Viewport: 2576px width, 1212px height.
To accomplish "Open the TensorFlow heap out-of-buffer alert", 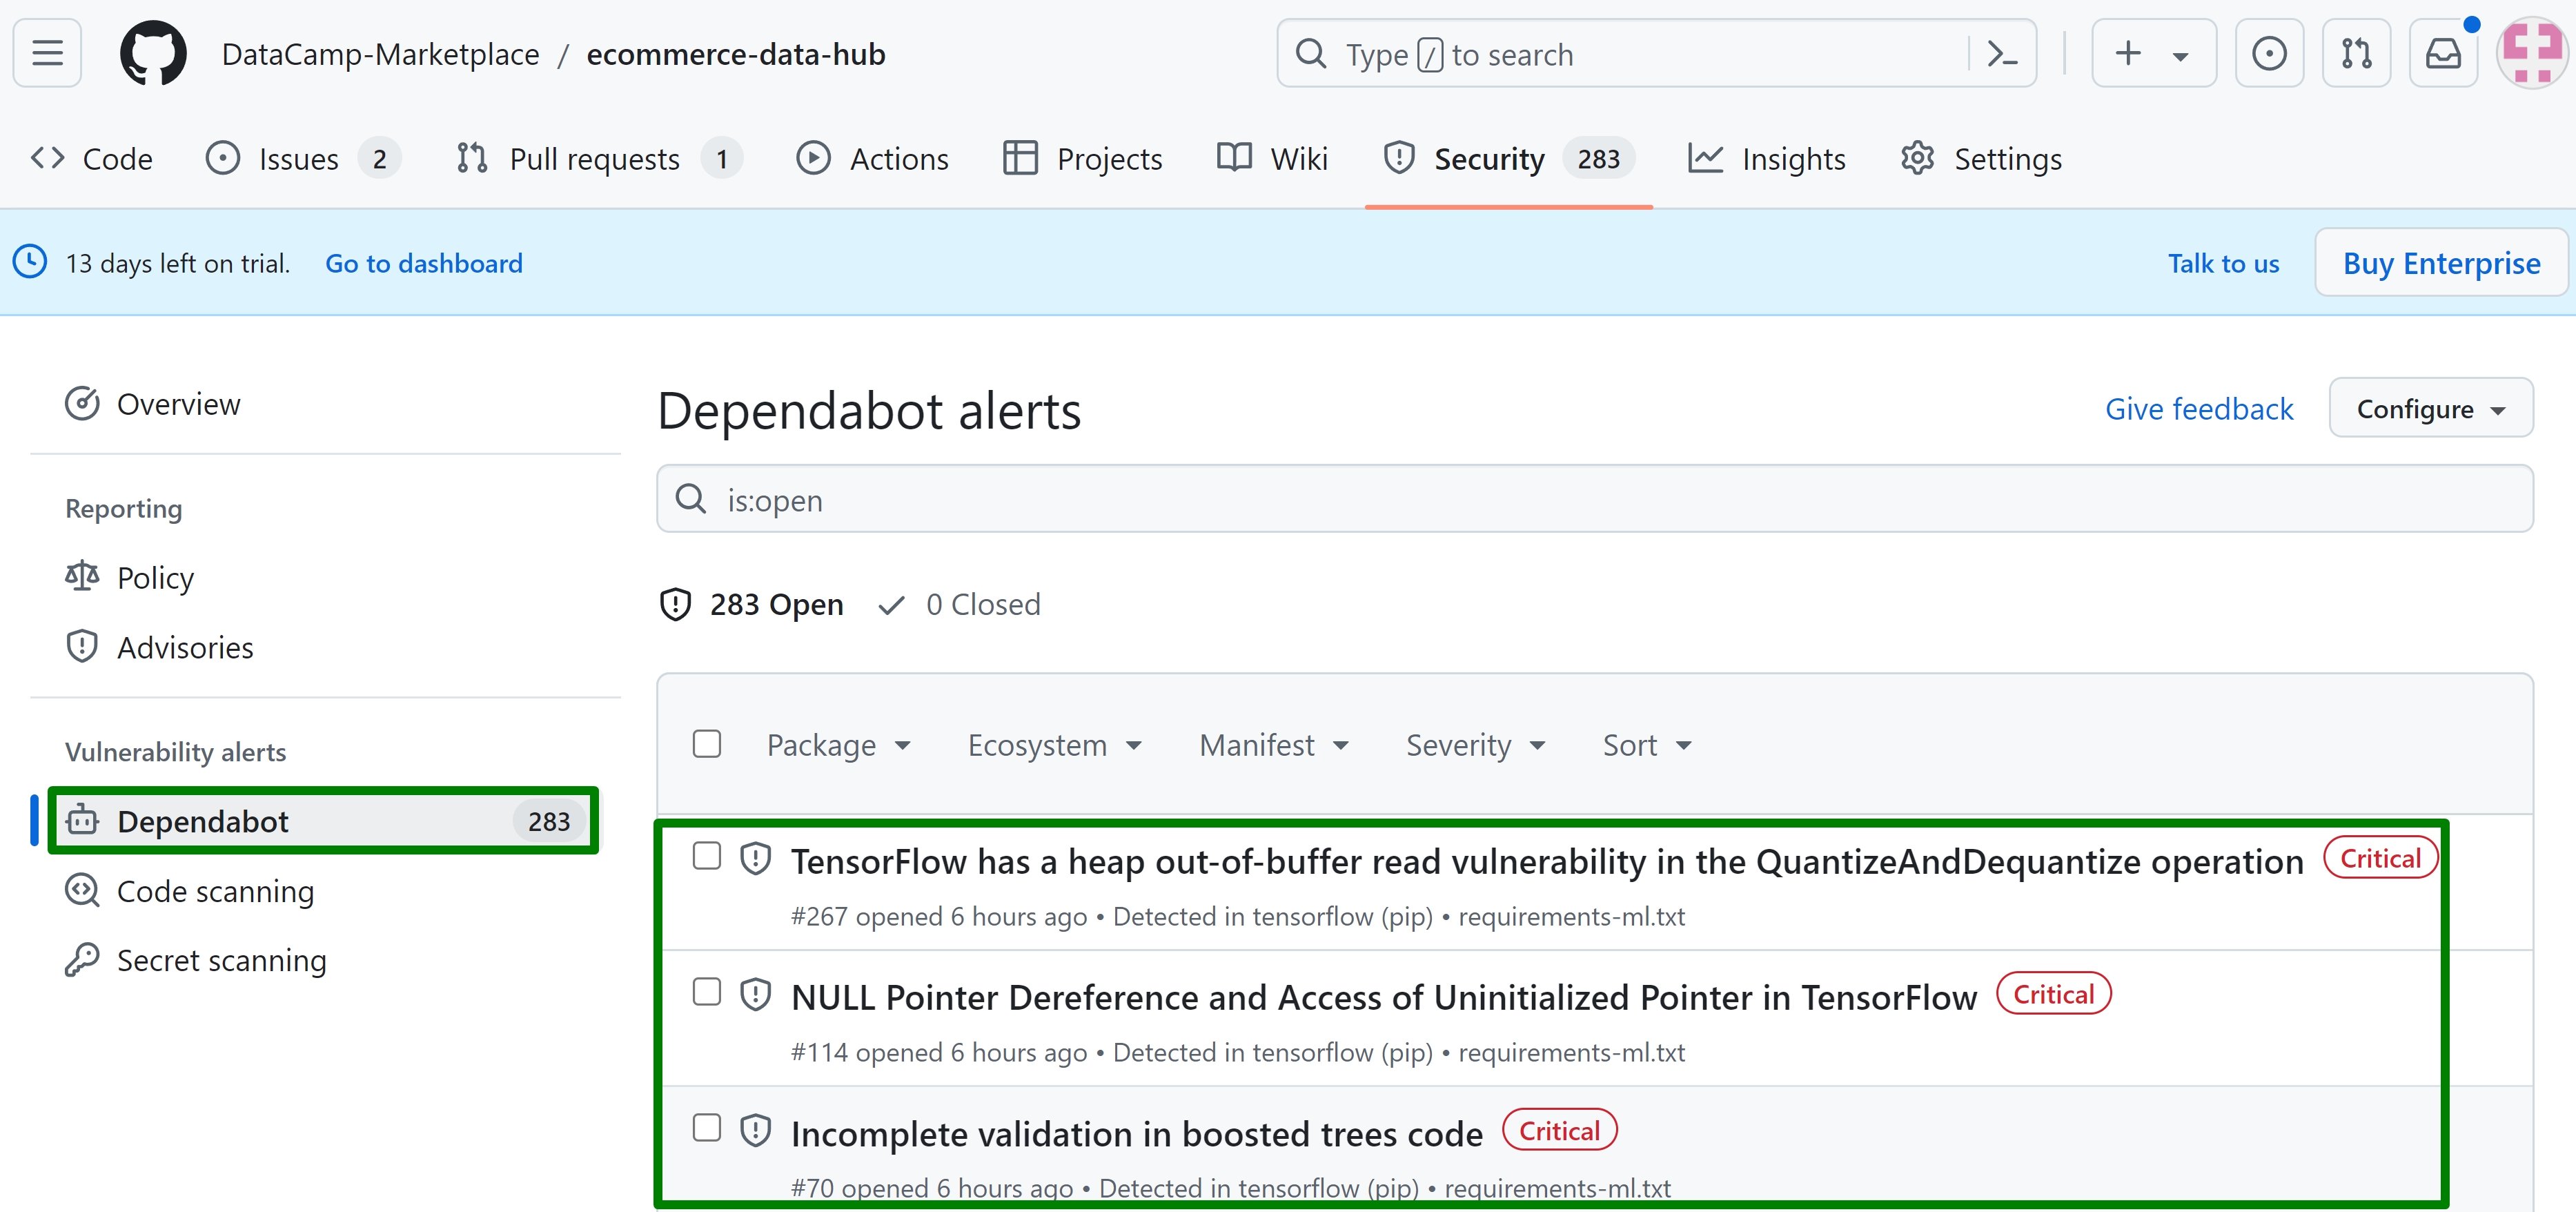I will coord(1547,861).
